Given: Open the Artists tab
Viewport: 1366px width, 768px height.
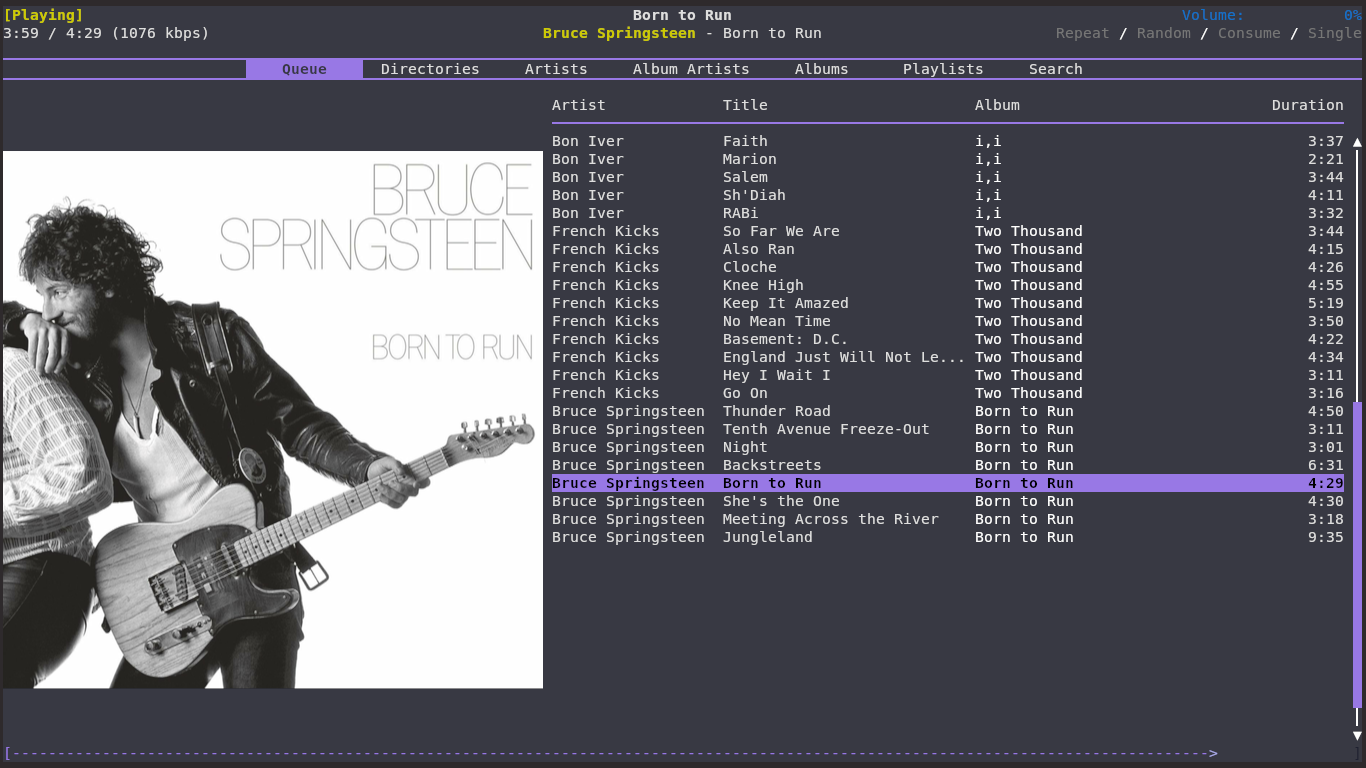Looking at the screenshot, I should [556, 69].
